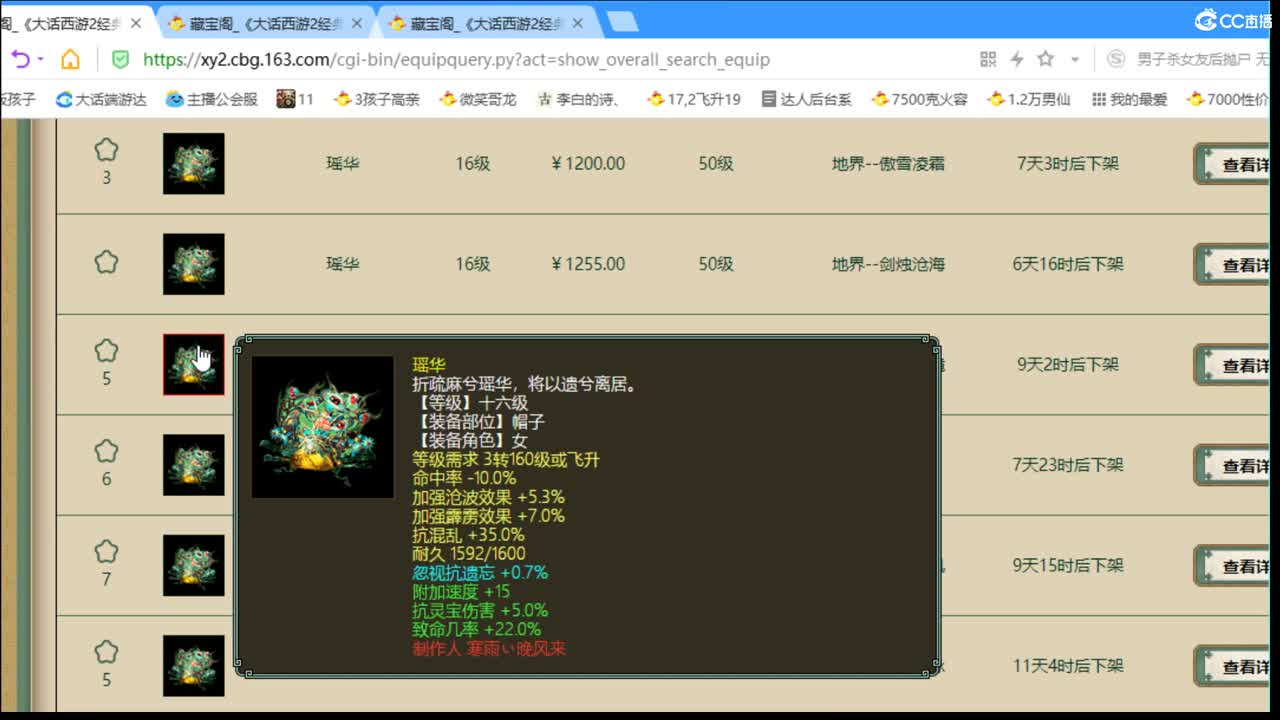Favorite the ¥1200.00 瑶华 listing star
This screenshot has height=720, width=1280.
106,150
